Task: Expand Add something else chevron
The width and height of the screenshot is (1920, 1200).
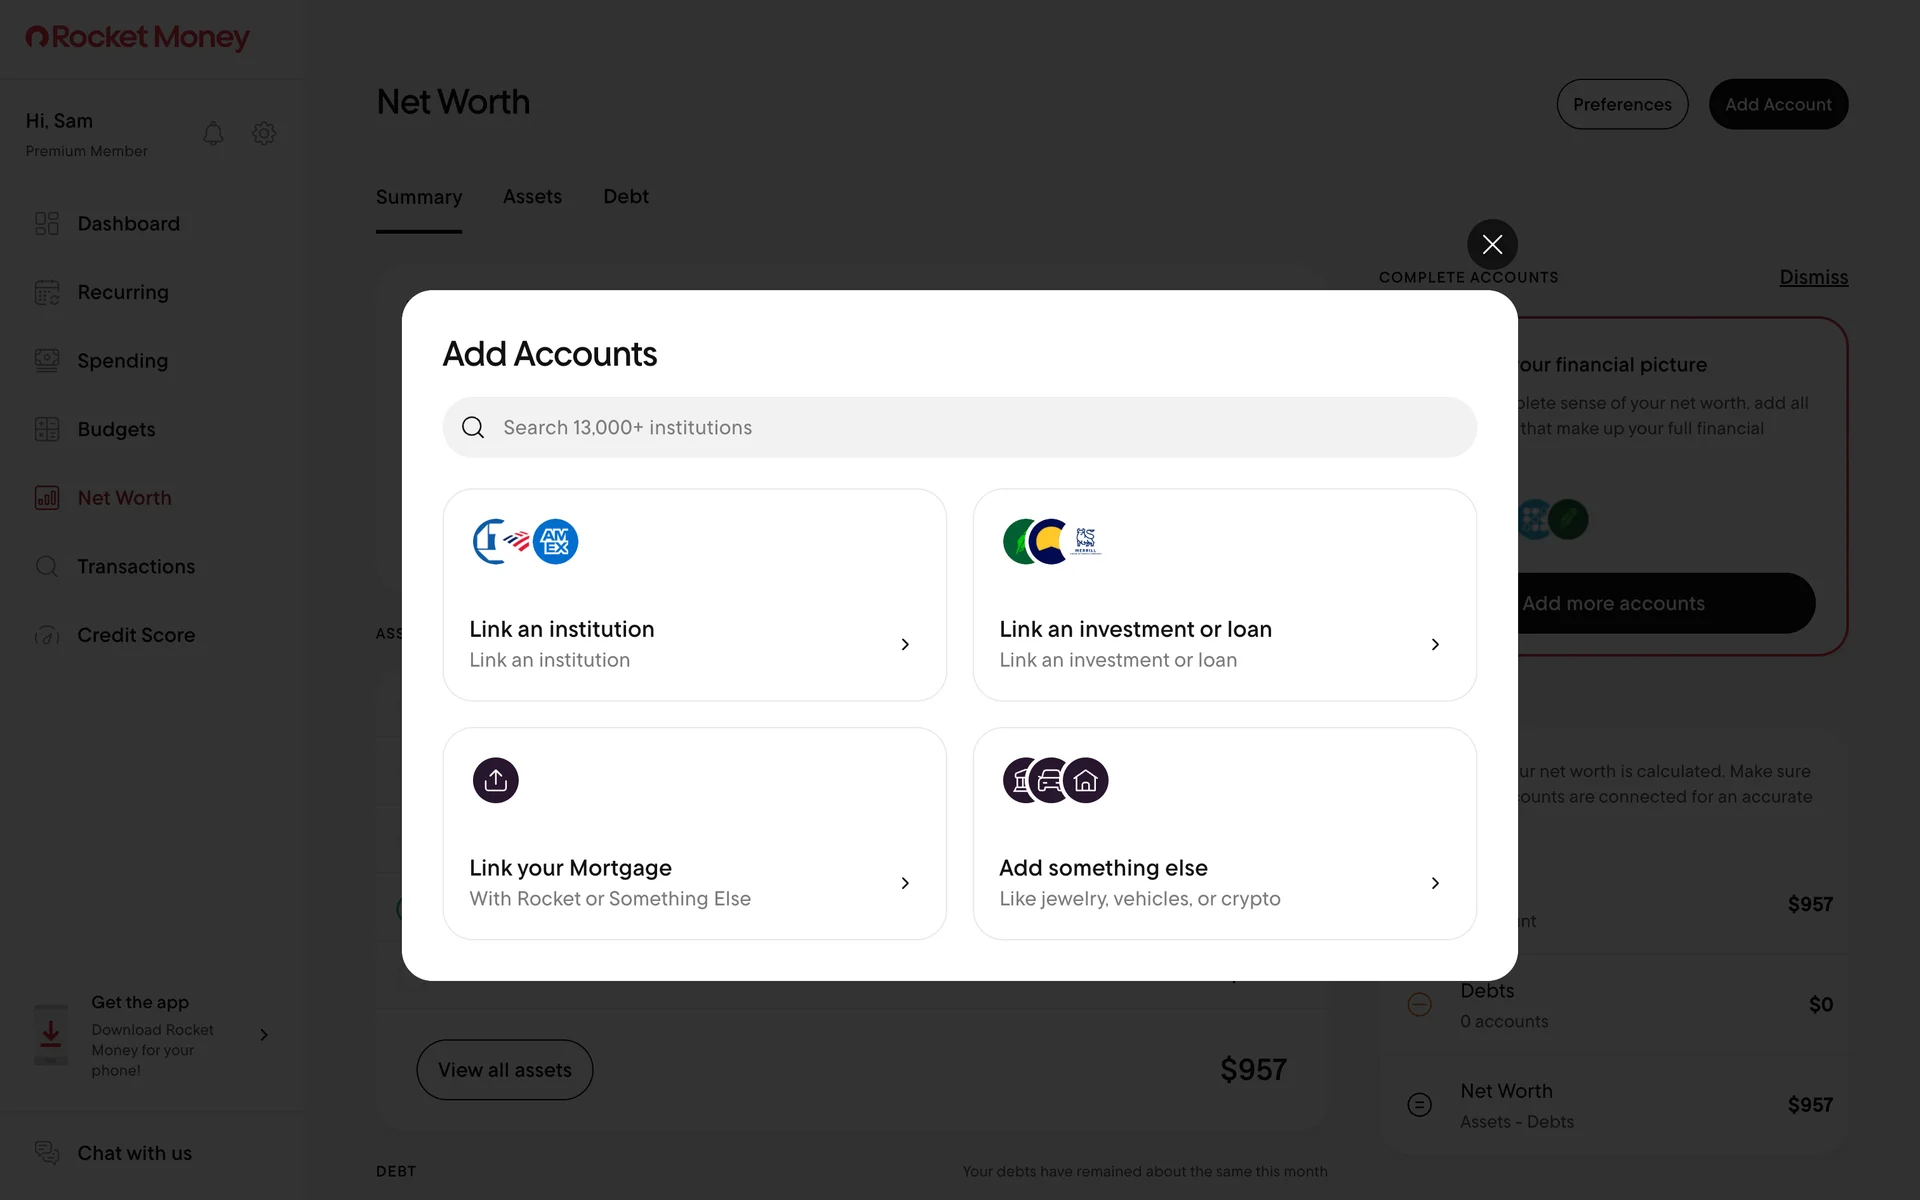Action: (1435, 883)
